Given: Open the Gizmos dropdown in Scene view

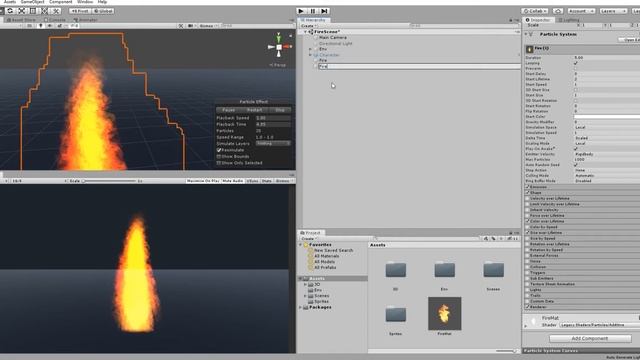Looking at the screenshot, I should (208, 26).
